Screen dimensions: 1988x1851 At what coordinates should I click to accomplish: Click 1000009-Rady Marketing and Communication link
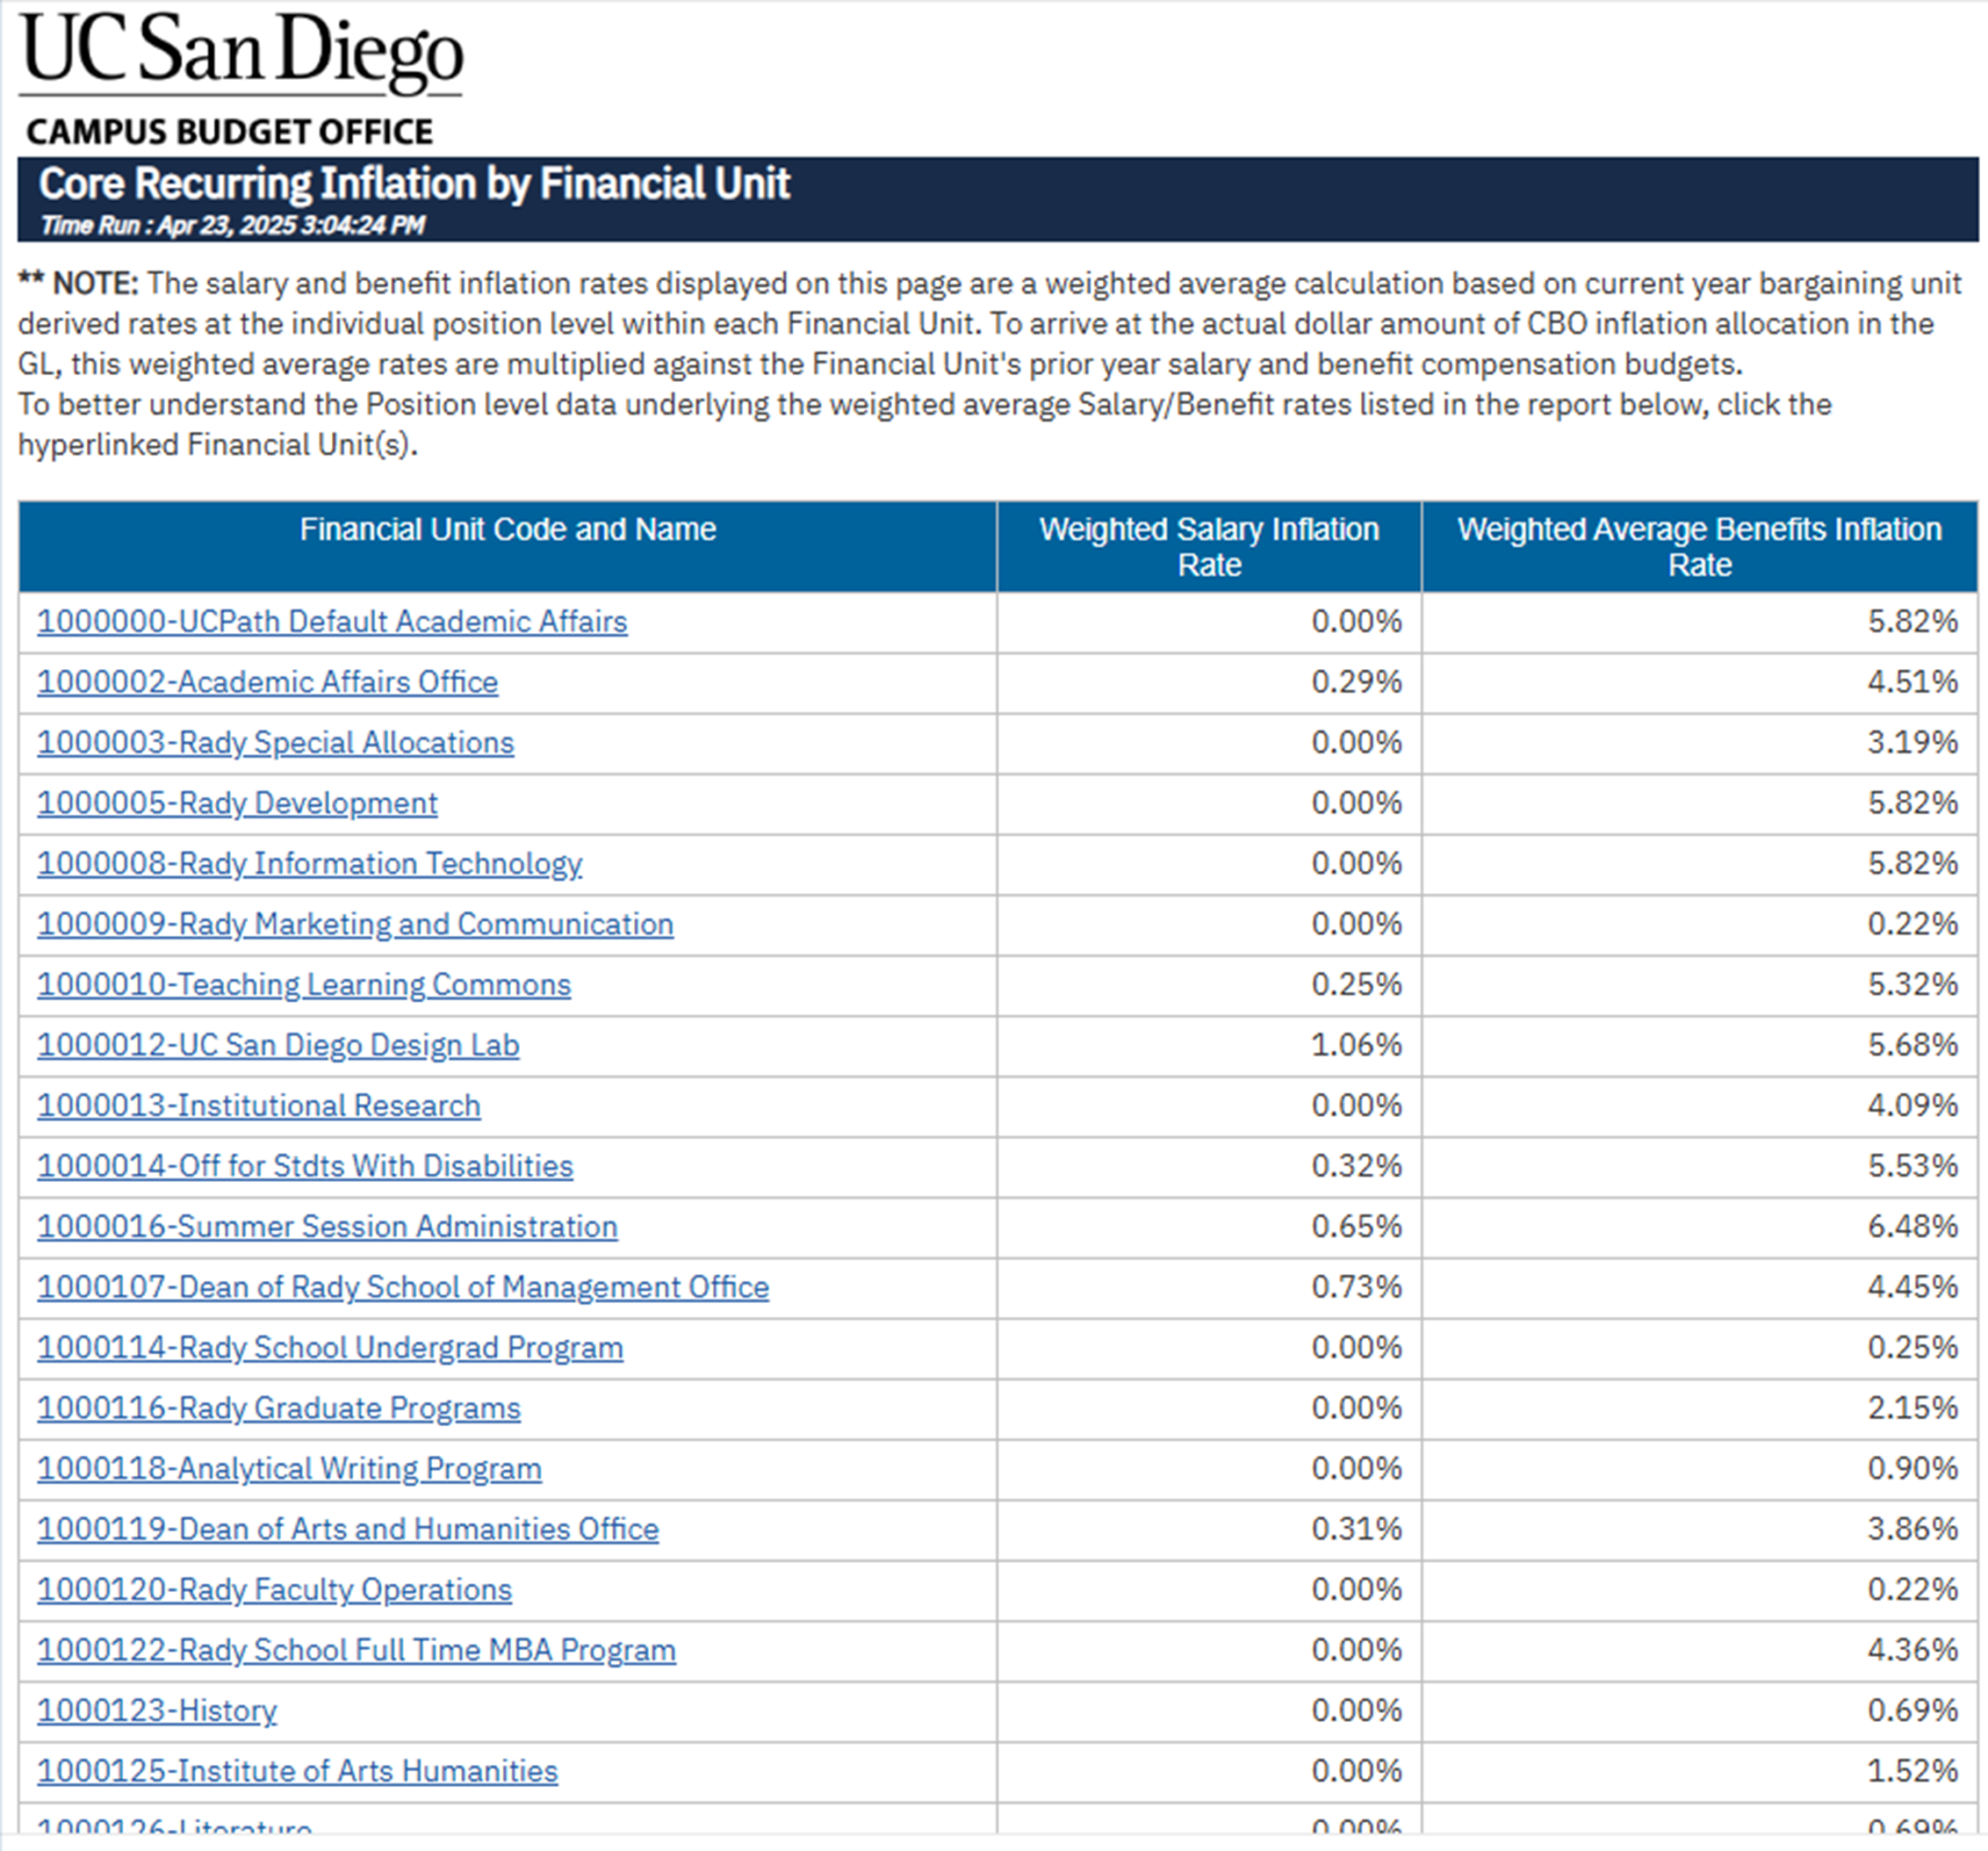point(355,924)
